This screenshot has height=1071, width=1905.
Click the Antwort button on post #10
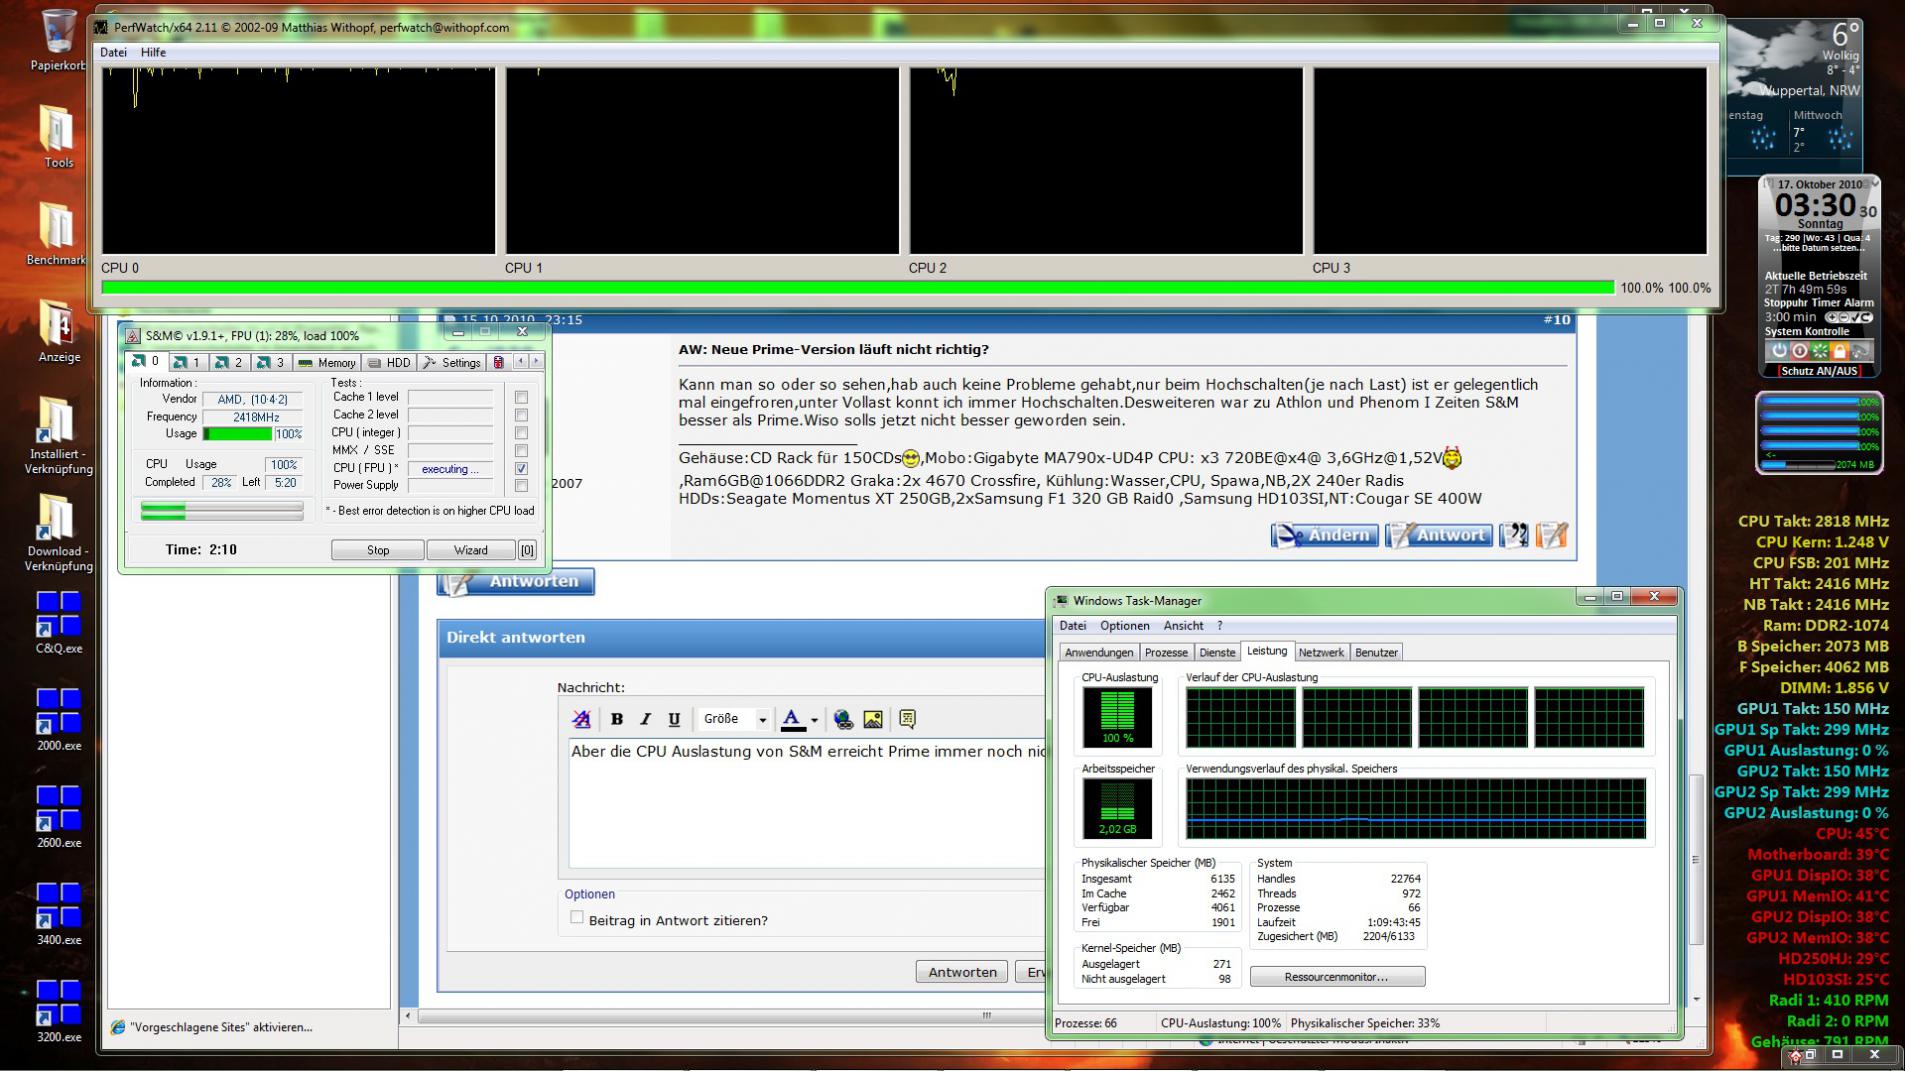point(1439,535)
